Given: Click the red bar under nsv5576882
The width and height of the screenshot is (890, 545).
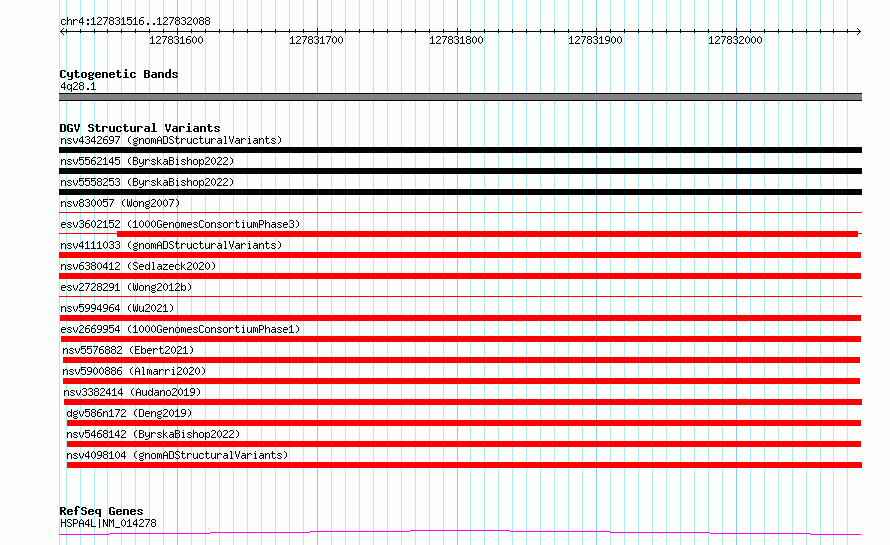Looking at the screenshot, I should click(461, 360).
